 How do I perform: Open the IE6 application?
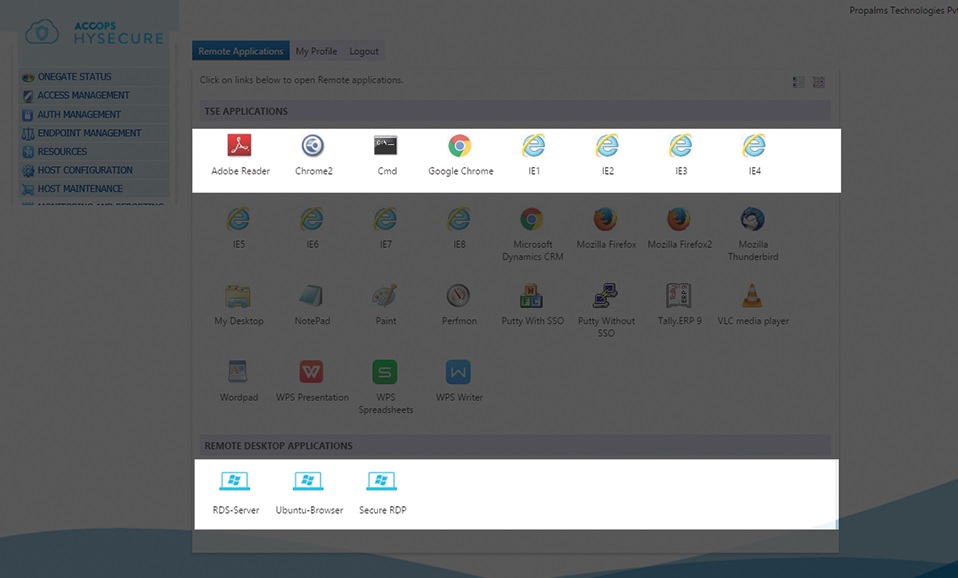312,219
